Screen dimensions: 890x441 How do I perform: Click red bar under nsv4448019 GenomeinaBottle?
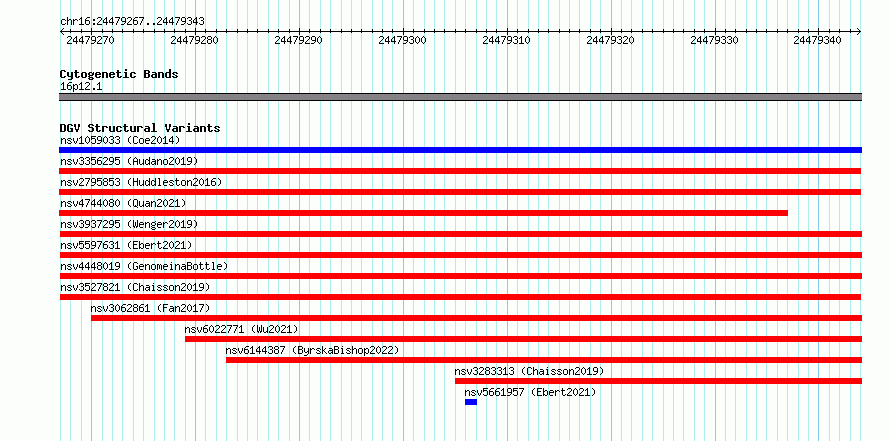click(460, 276)
